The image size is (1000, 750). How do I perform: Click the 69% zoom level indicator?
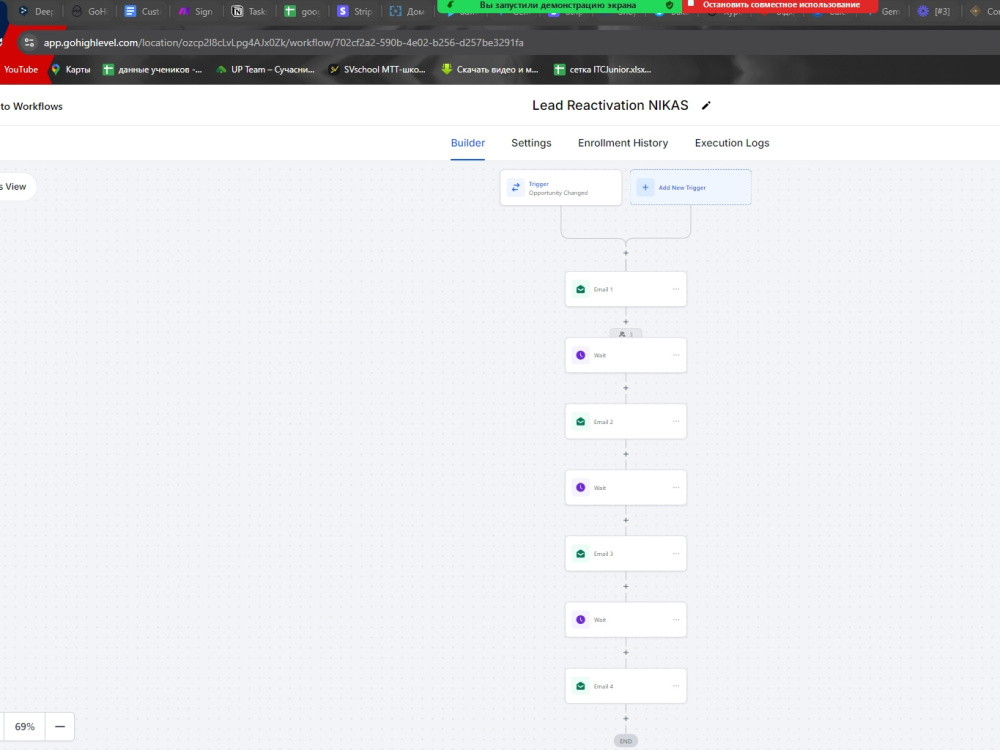coord(25,726)
